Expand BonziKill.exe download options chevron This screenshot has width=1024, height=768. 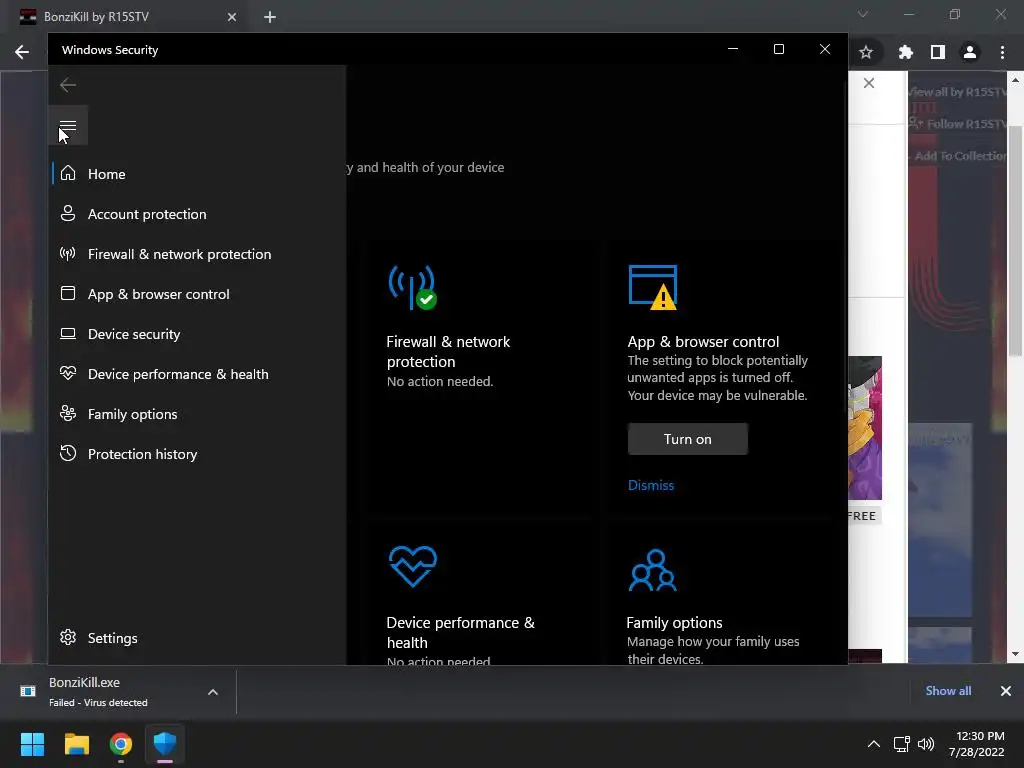tap(213, 692)
